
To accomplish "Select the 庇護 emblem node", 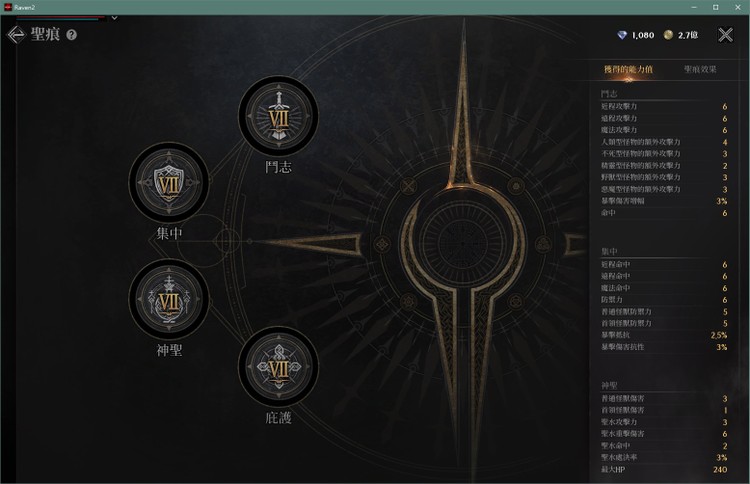I will (278, 367).
